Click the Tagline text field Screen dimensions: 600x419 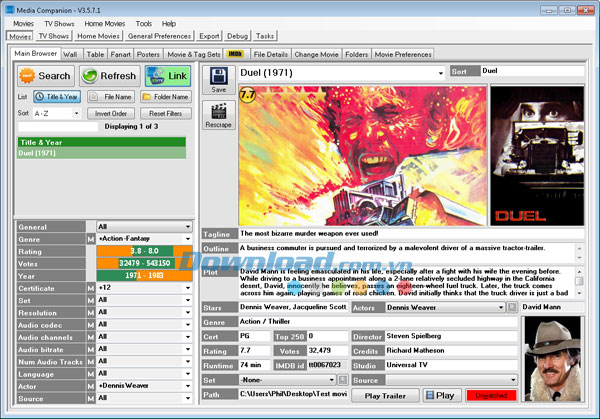coord(411,233)
